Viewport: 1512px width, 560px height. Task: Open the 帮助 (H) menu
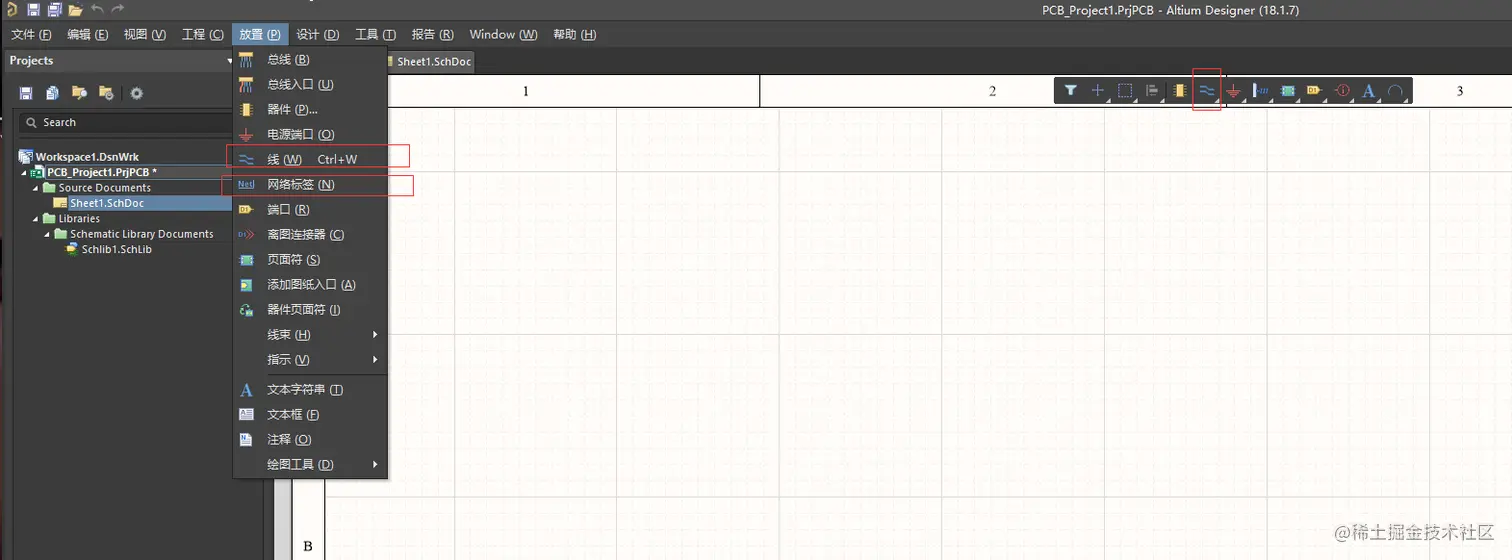coord(574,34)
